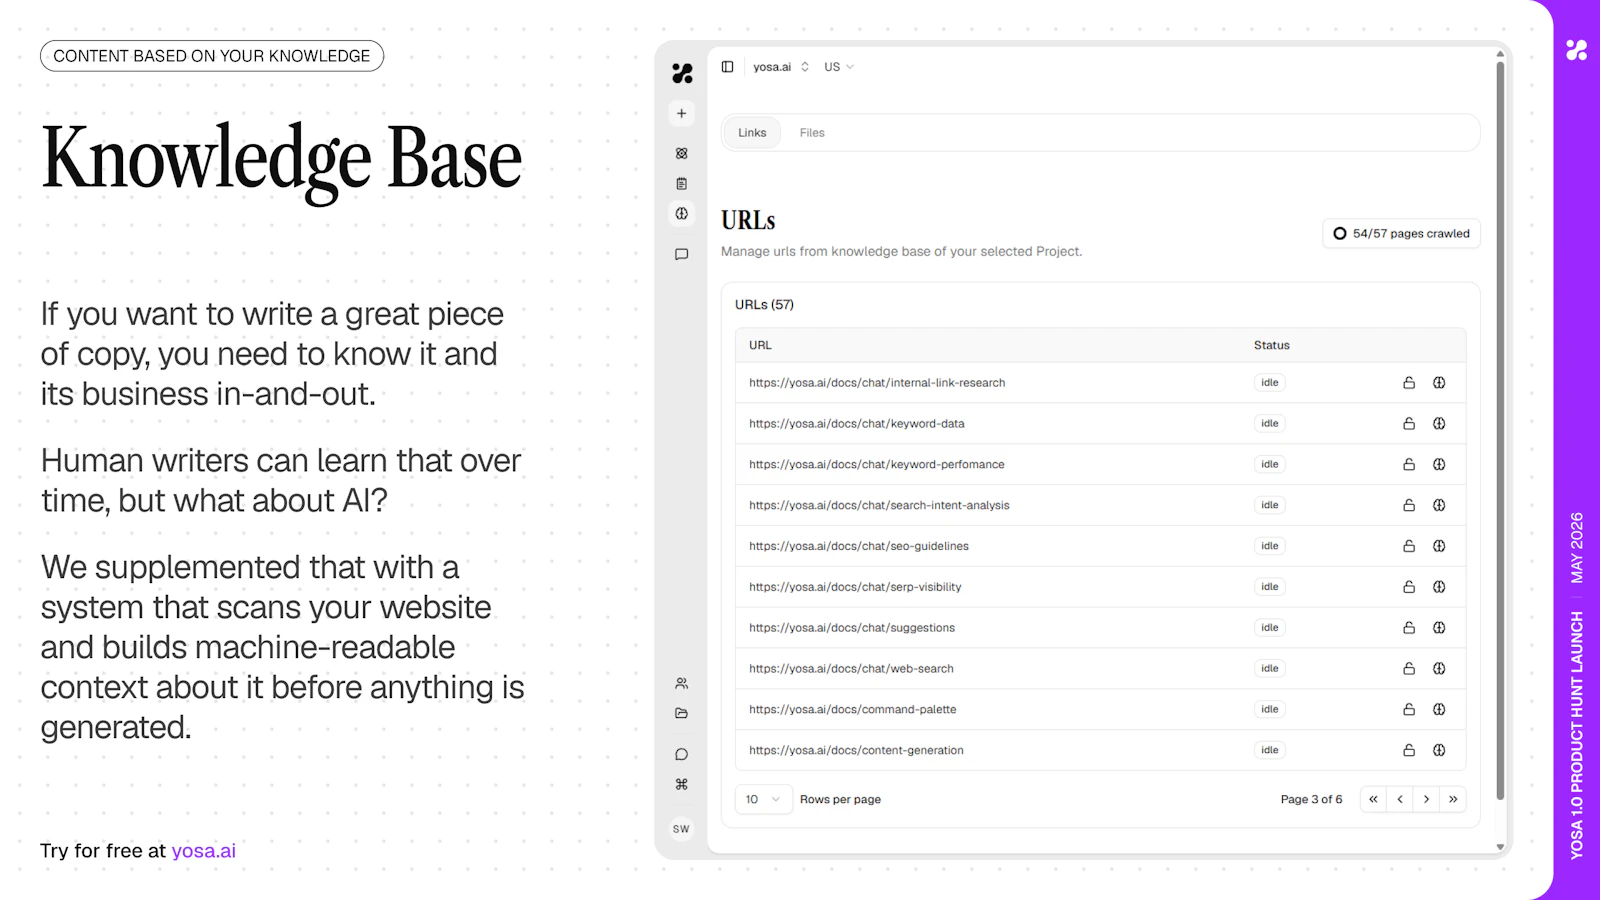Click the https://yosa.ai/docs/chat/web-search URL text
The height and width of the screenshot is (900, 1600).
(x=851, y=669)
